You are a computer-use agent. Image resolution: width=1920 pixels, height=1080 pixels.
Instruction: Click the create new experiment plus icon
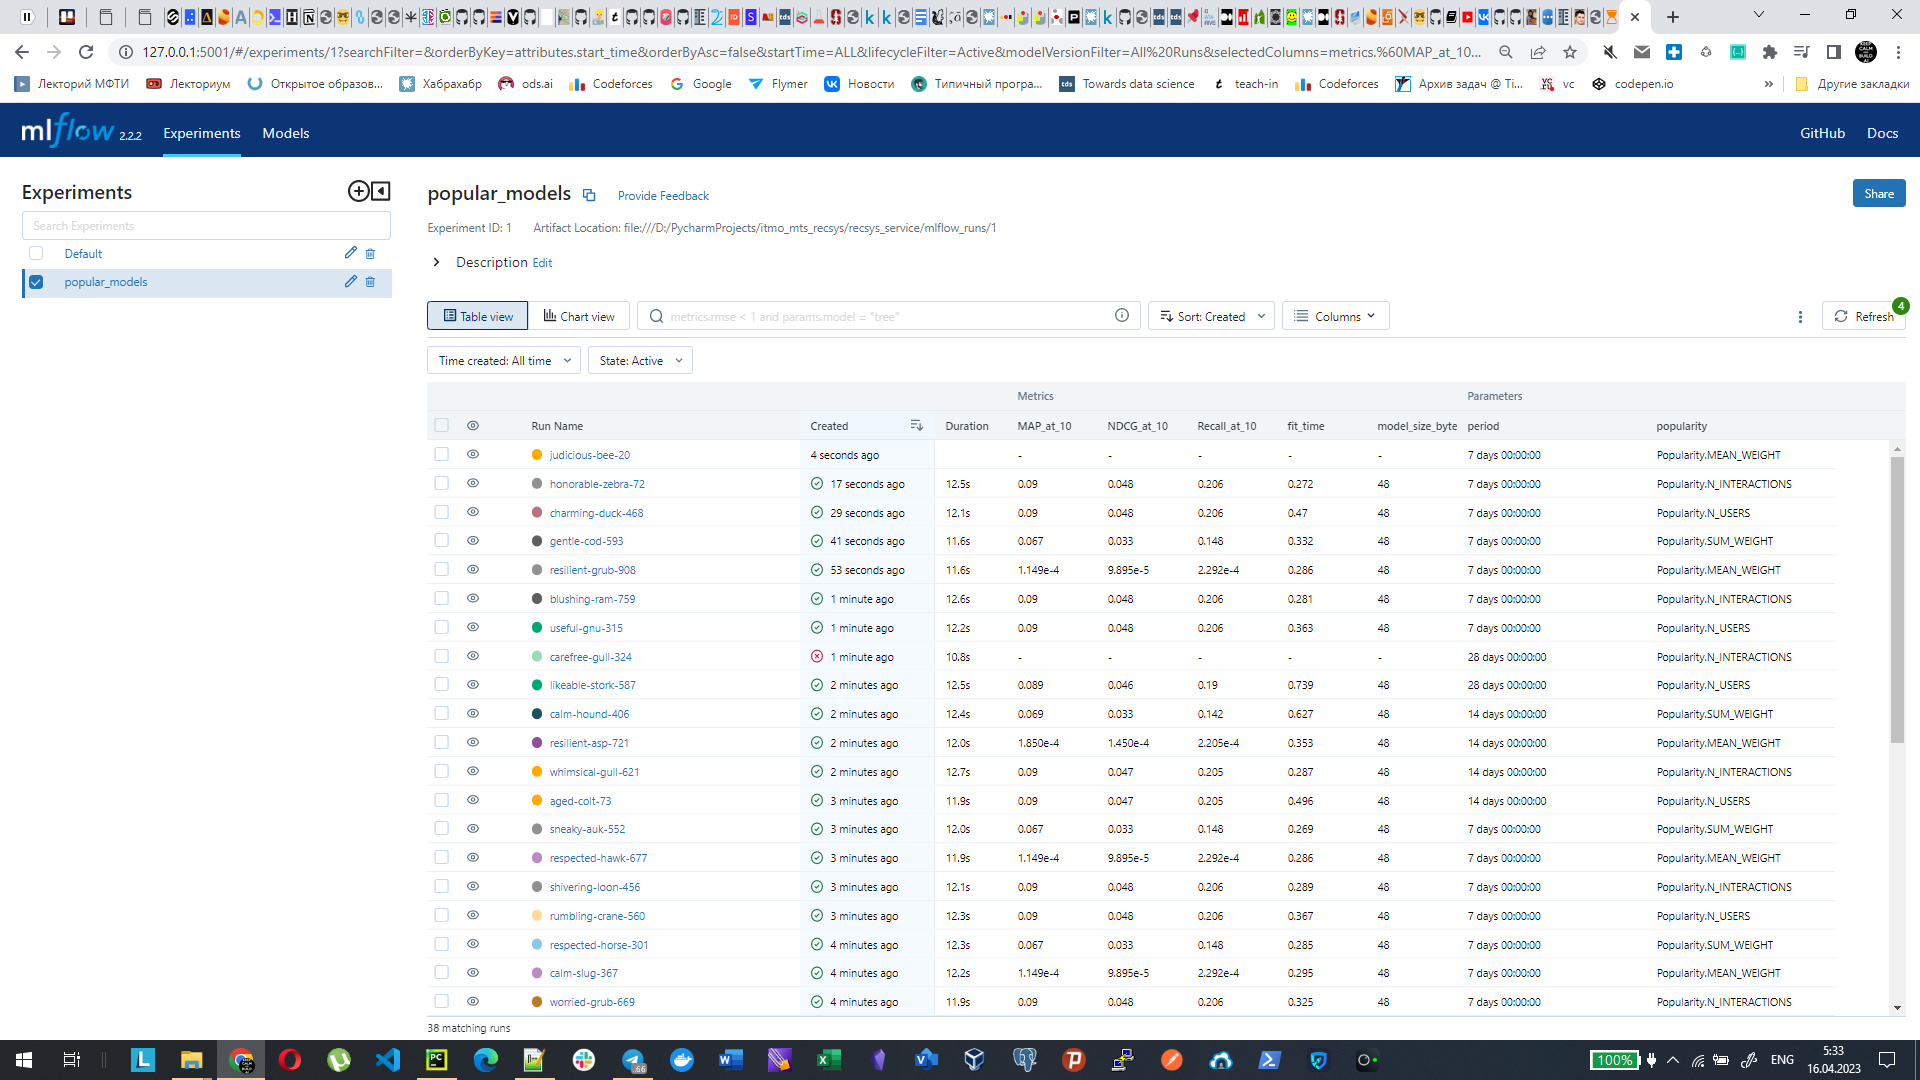(358, 191)
